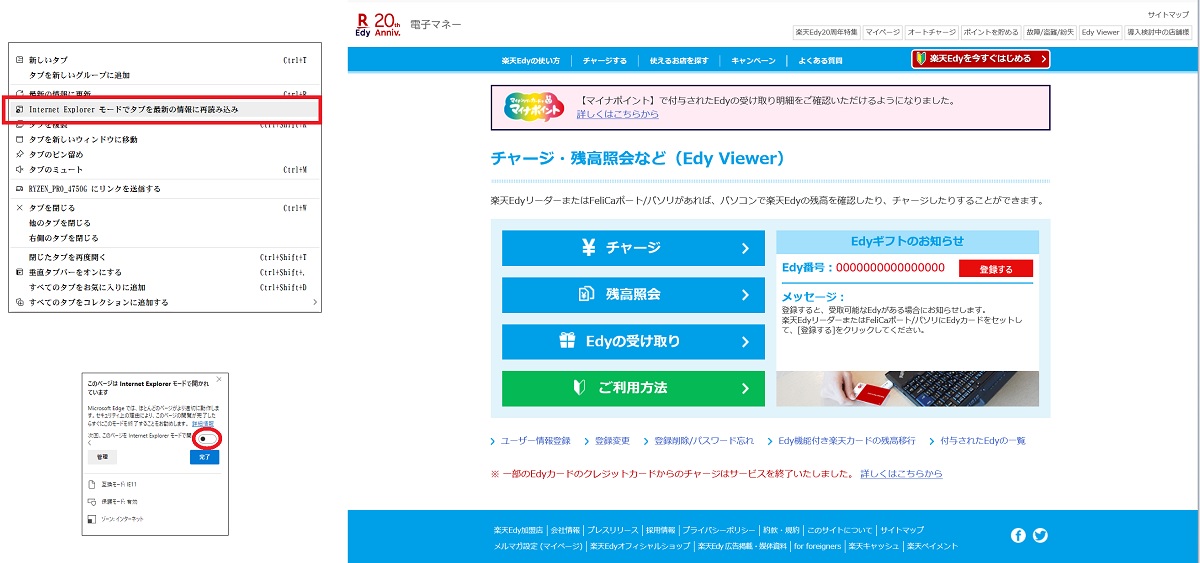The image size is (1200, 563).
Task: Click the マイページ header button
Action: pyautogui.click(x=883, y=33)
